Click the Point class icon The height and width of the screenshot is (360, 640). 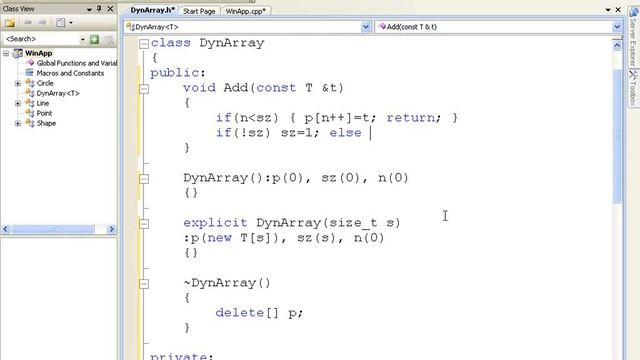point(30,113)
